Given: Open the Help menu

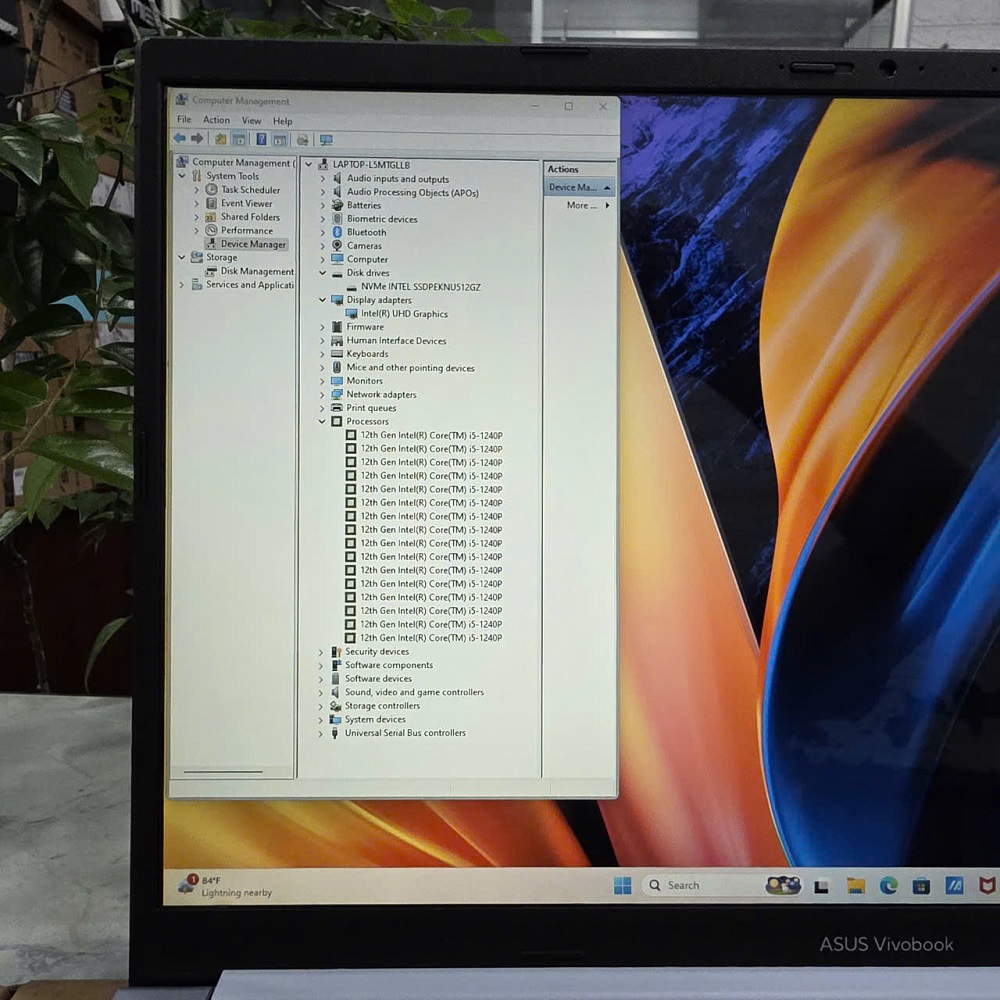Looking at the screenshot, I should (283, 121).
